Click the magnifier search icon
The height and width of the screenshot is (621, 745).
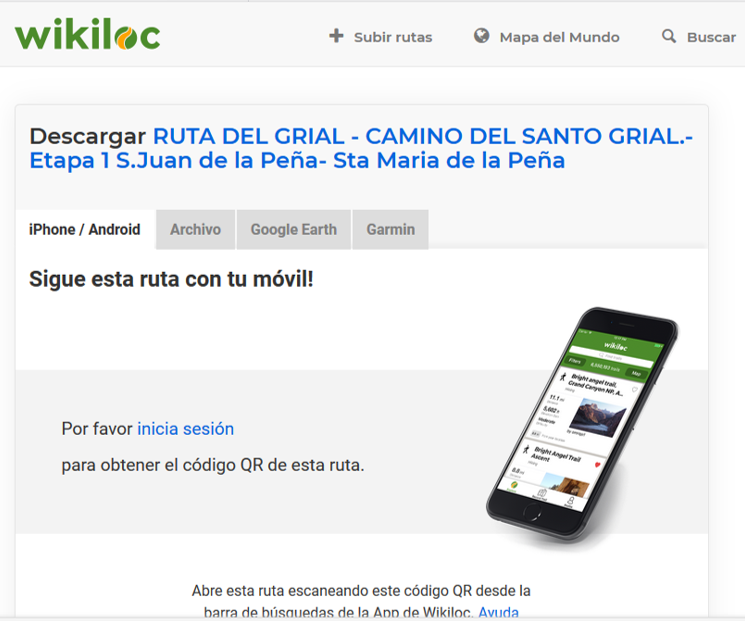pyautogui.click(x=669, y=36)
